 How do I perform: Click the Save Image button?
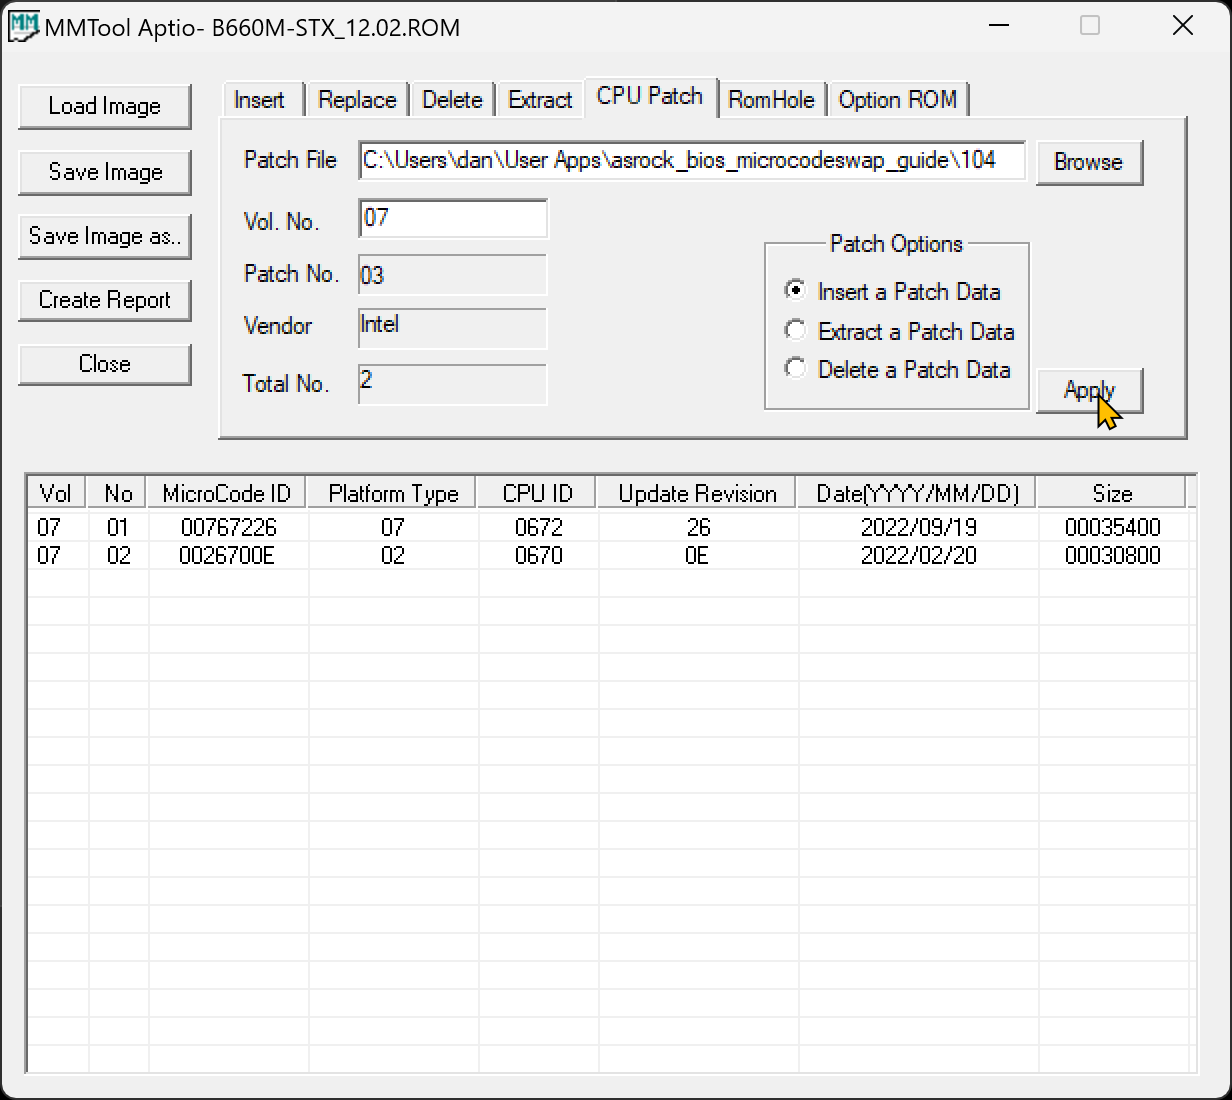pyautogui.click(x=105, y=172)
